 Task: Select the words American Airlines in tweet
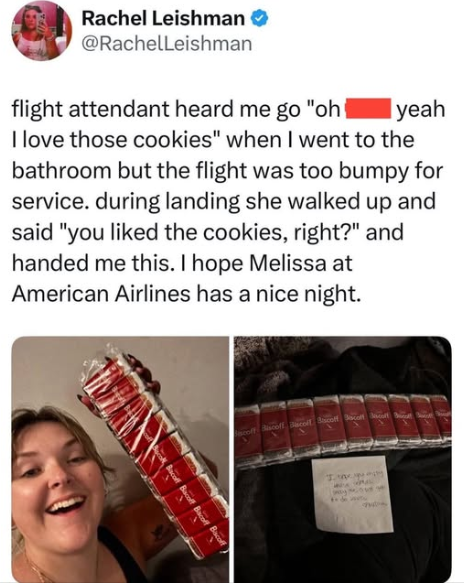(x=101, y=294)
